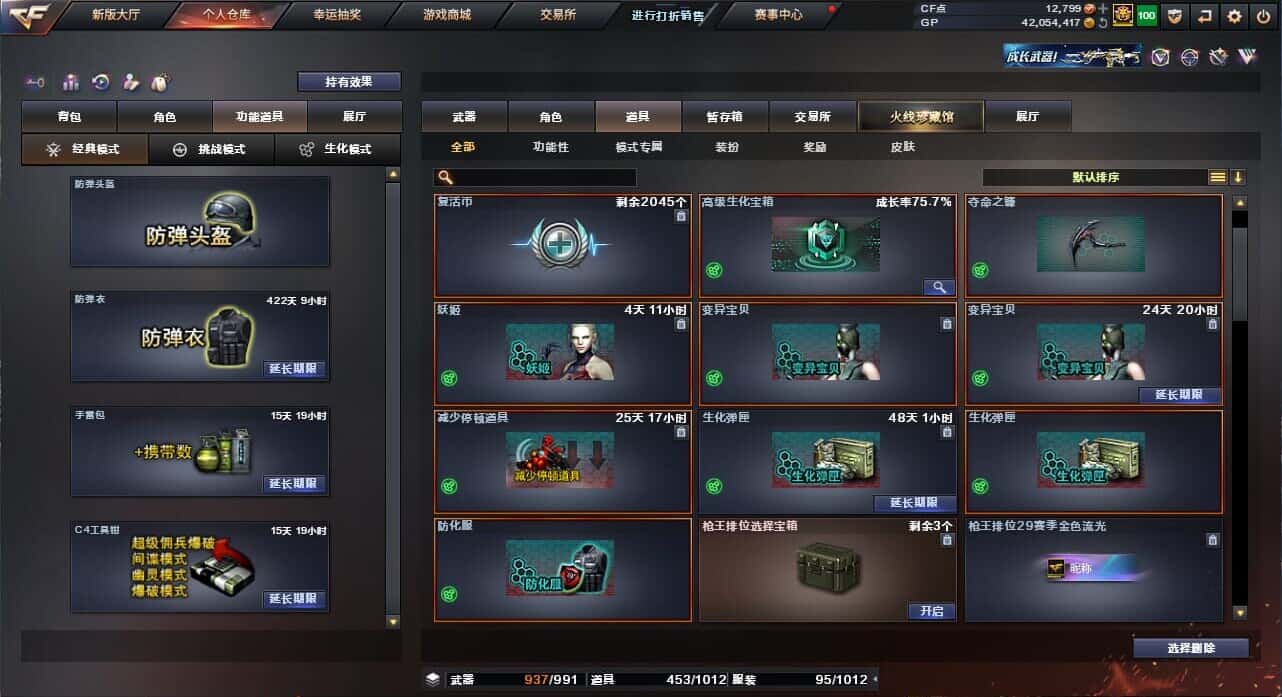Click the plus icon beside CF点 balance
Screen dimensions: 1282x697
click(1103, 8)
